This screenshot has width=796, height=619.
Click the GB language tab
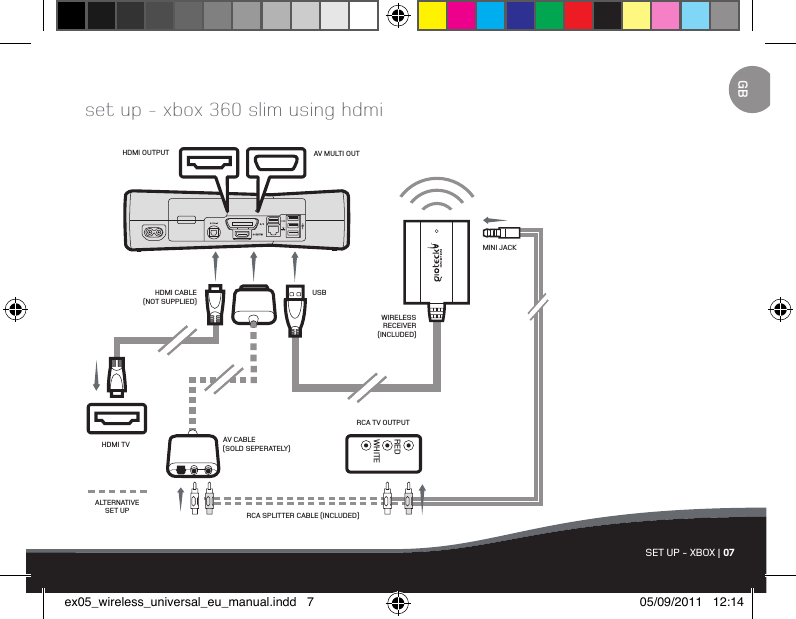pos(749,89)
